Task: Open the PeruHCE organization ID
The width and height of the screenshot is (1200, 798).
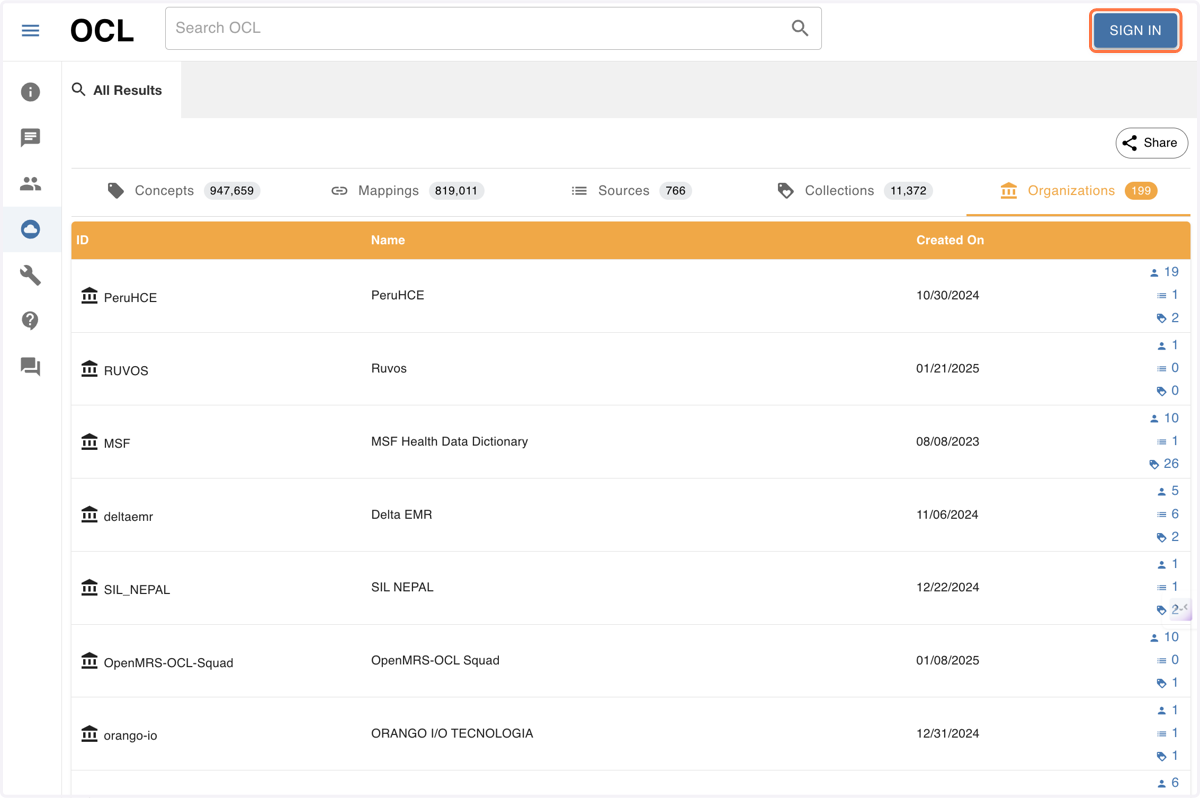Action: [x=130, y=297]
